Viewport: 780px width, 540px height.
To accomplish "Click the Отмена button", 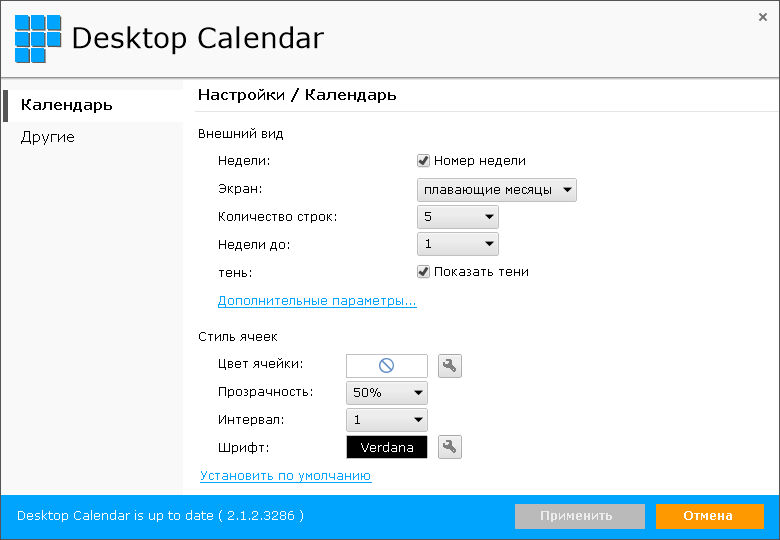I will (710, 516).
